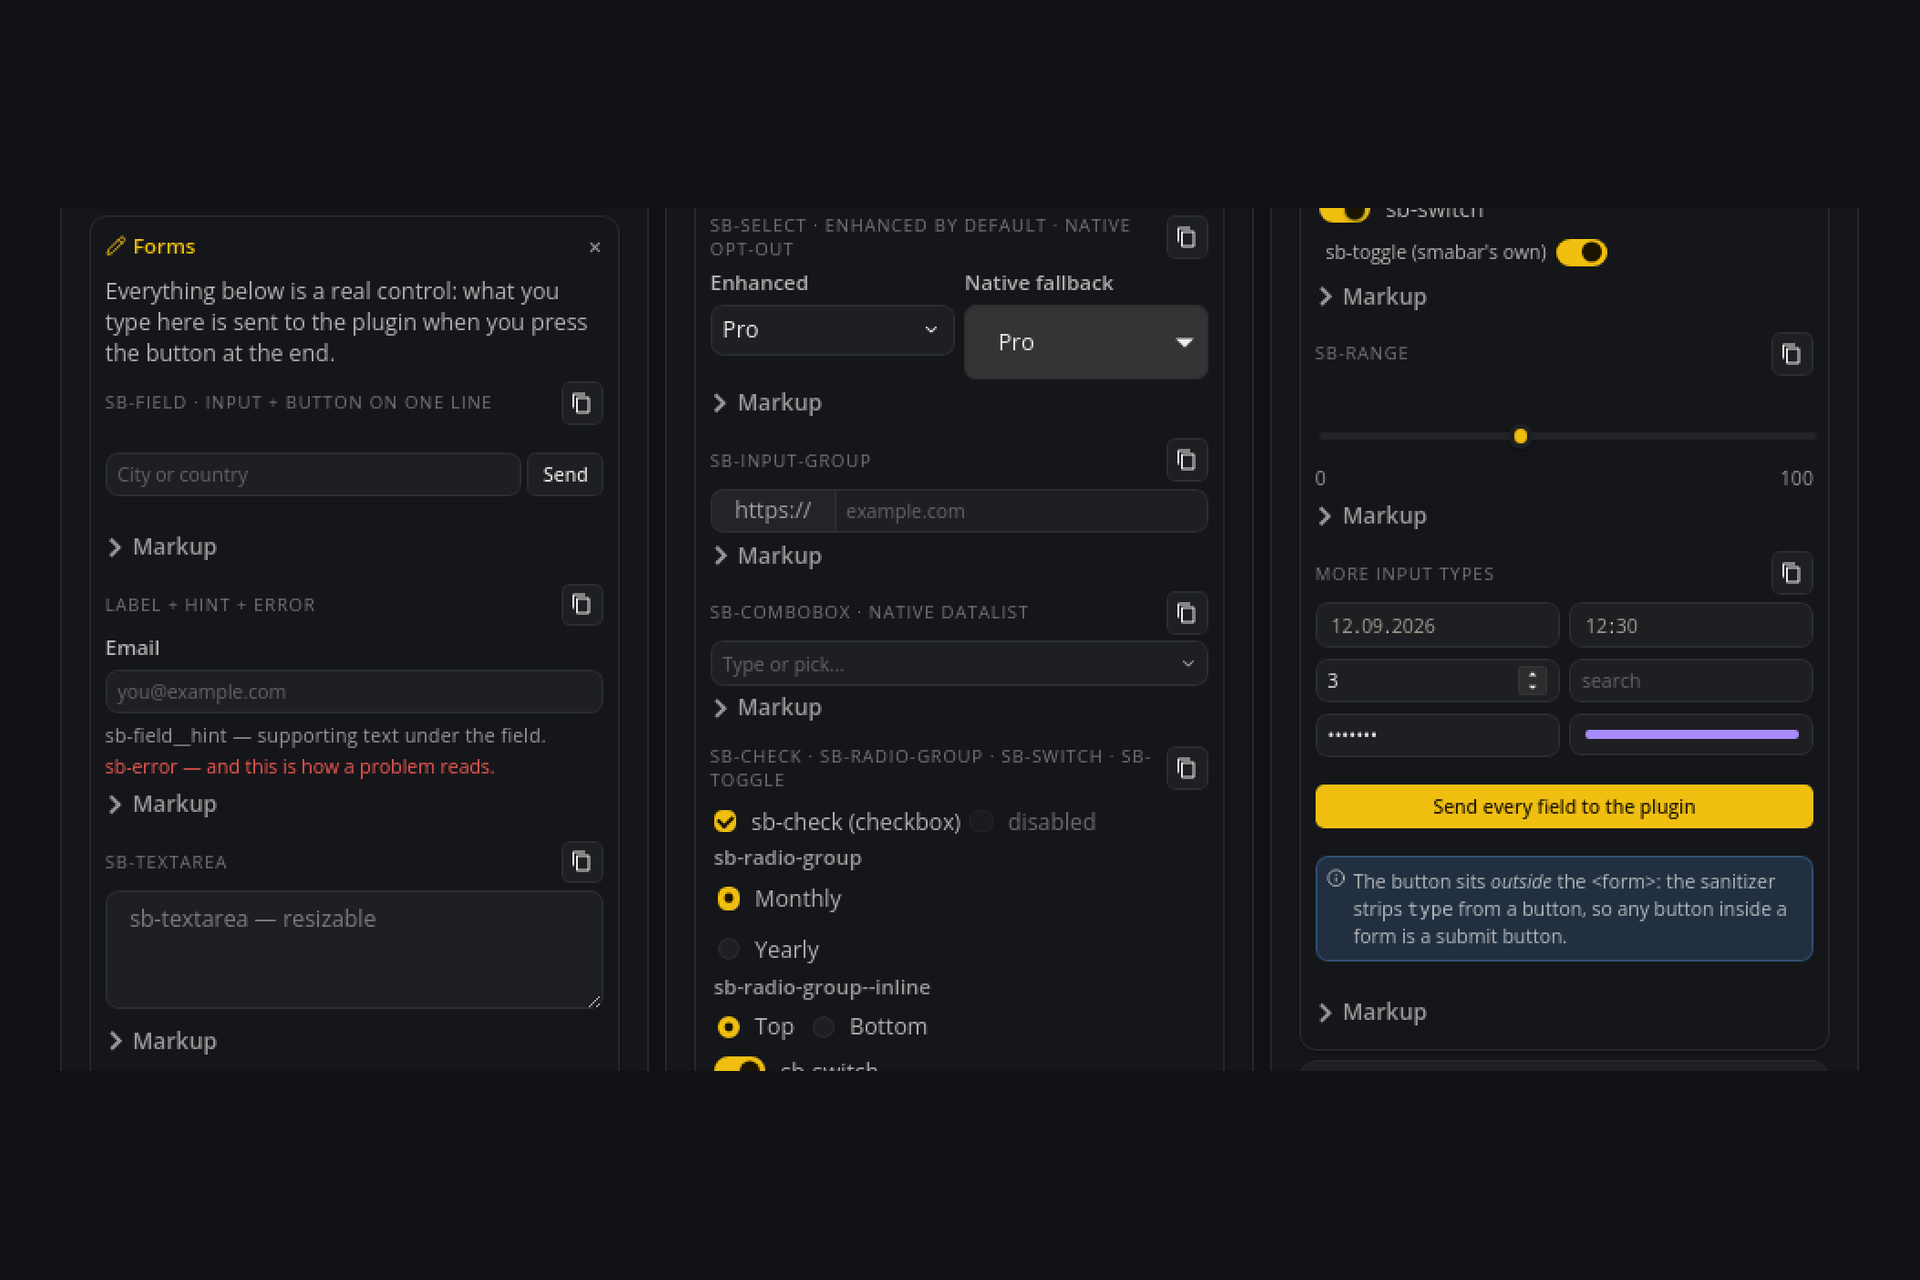Select the Yearly radio option
Image resolution: width=1920 pixels, height=1280 pixels.
(728, 948)
